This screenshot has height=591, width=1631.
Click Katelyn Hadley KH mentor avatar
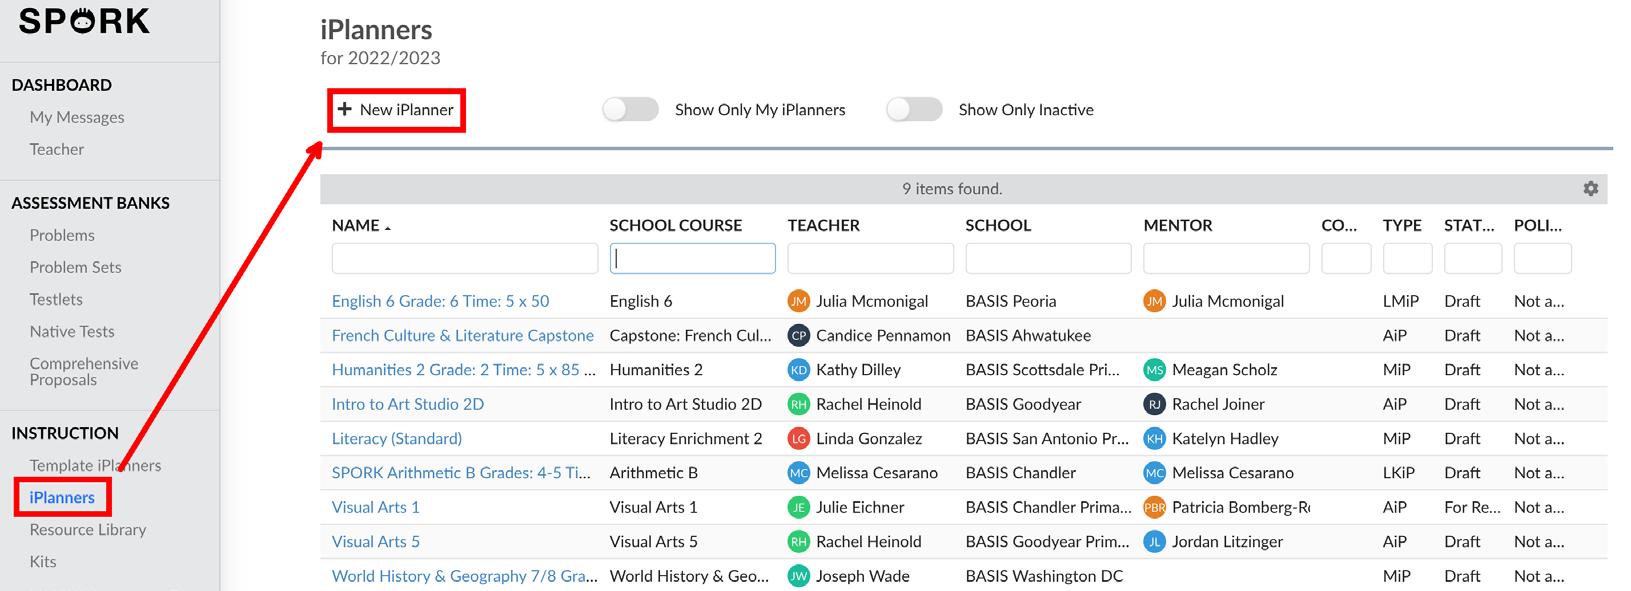1154,439
